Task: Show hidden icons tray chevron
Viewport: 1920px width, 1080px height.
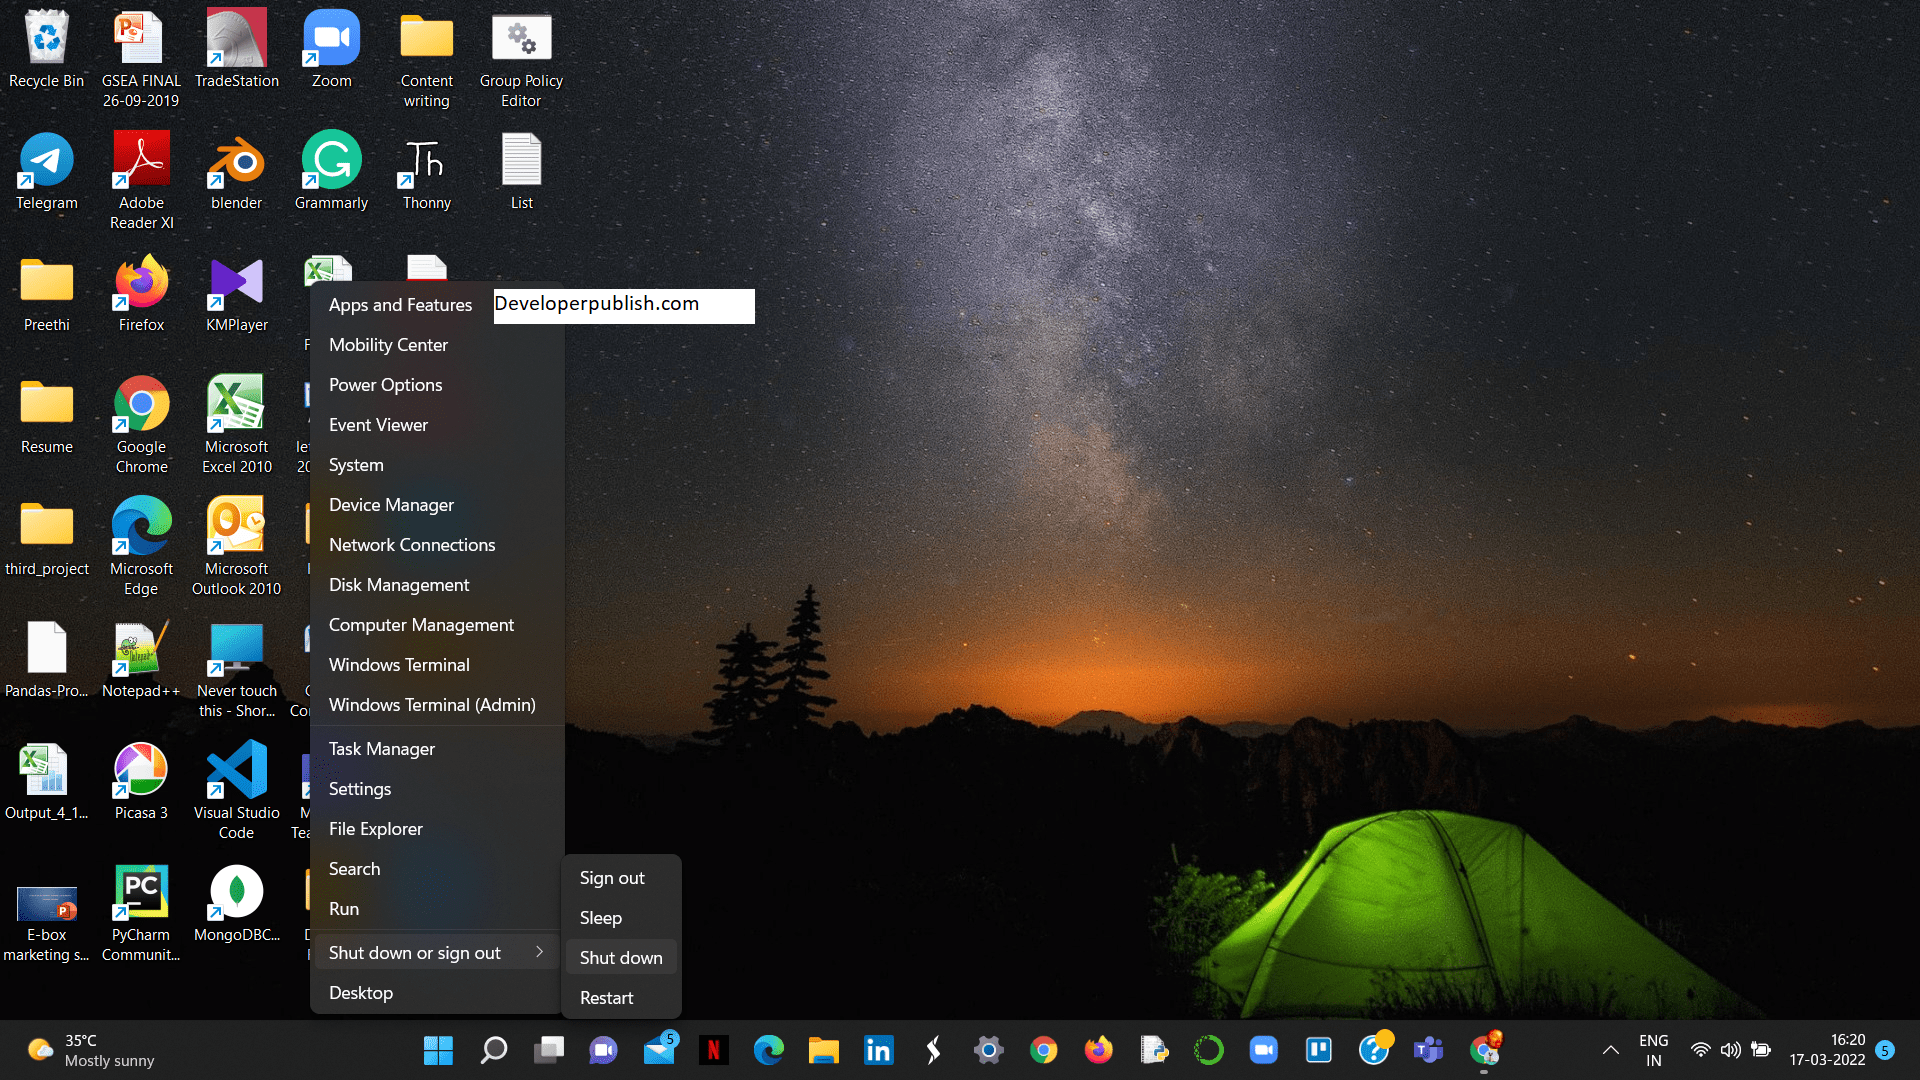Action: [1610, 1050]
